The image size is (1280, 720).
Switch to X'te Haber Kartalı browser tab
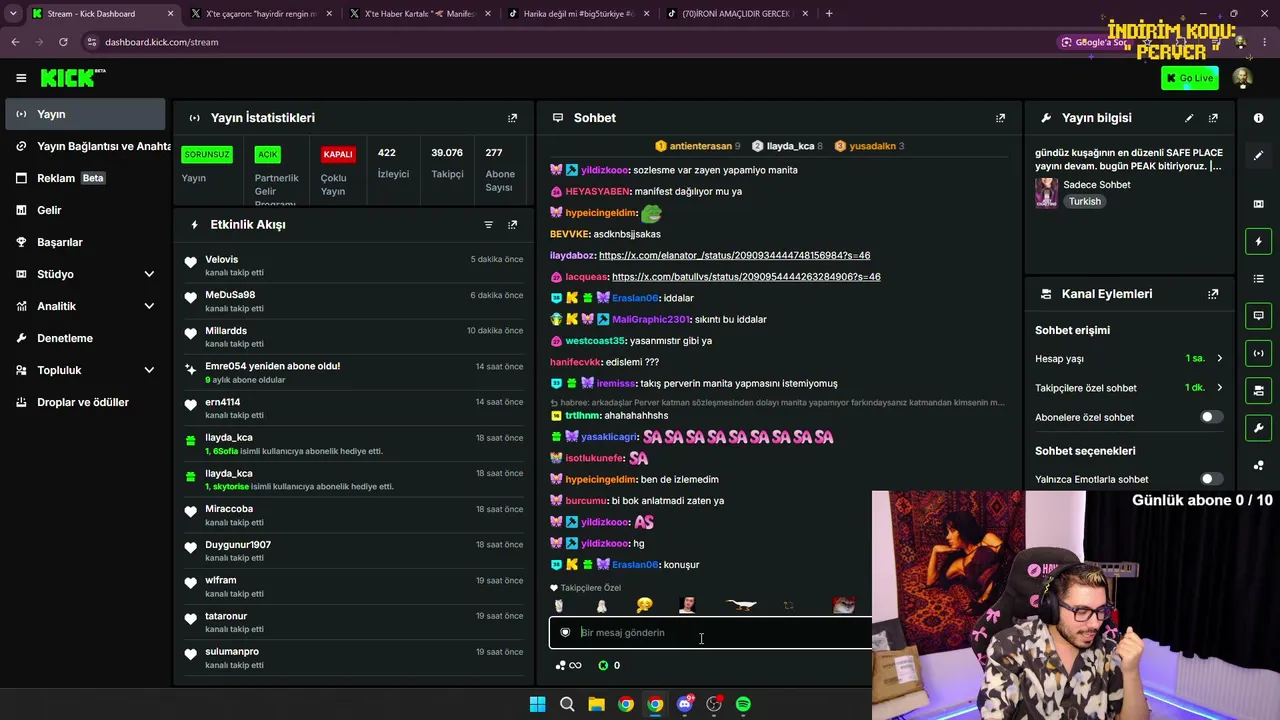point(418,14)
